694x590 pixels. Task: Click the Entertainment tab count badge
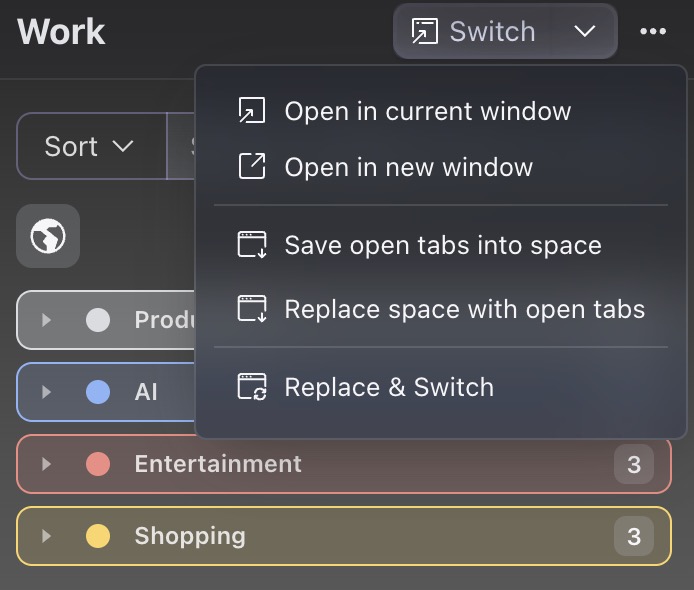pyautogui.click(x=633, y=464)
